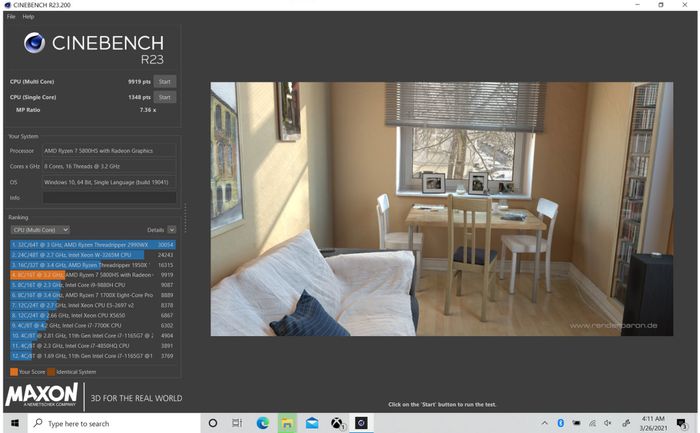Click the Cinebench taskbar icon
The image size is (700, 433).
point(361,423)
